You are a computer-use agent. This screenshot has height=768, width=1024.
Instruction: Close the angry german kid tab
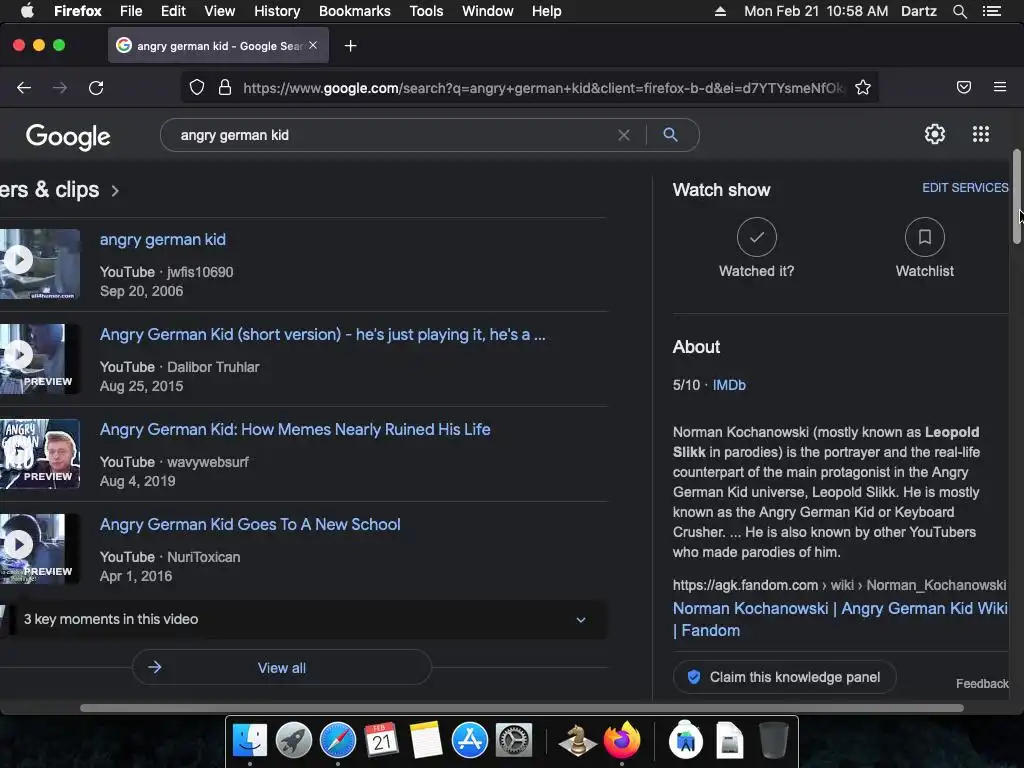point(313,45)
